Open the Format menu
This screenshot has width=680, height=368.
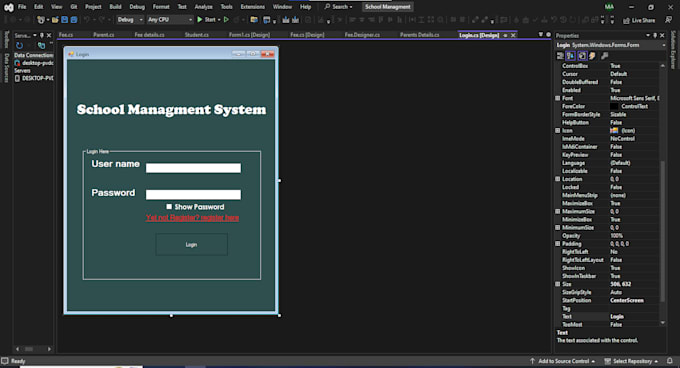point(161,7)
